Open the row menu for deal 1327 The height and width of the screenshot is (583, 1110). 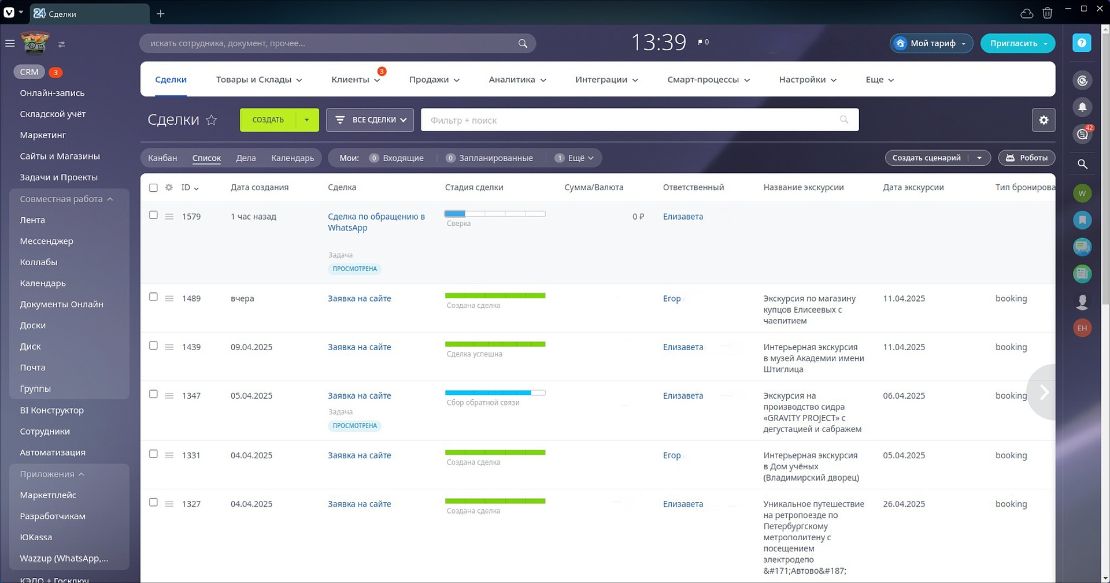pyautogui.click(x=169, y=504)
